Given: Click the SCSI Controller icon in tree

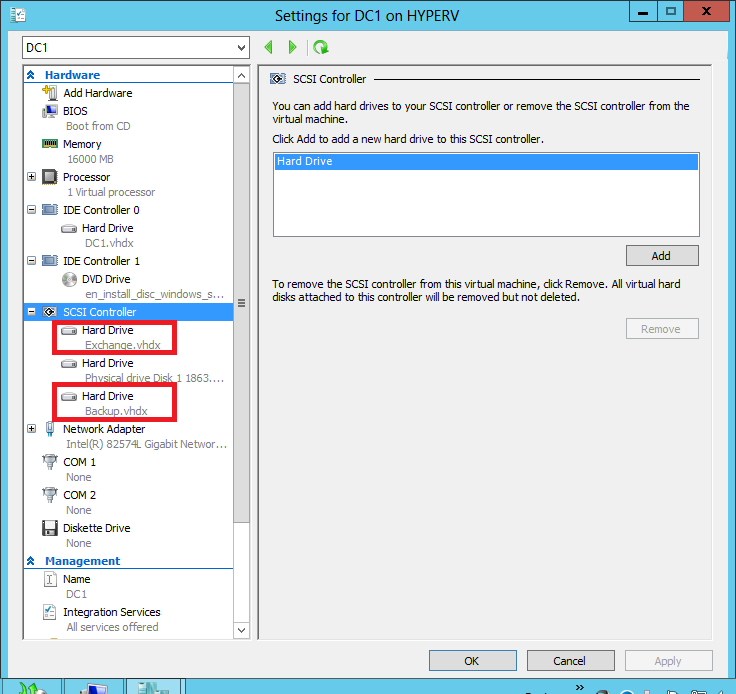Looking at the screenshot, I should point(50,312).
